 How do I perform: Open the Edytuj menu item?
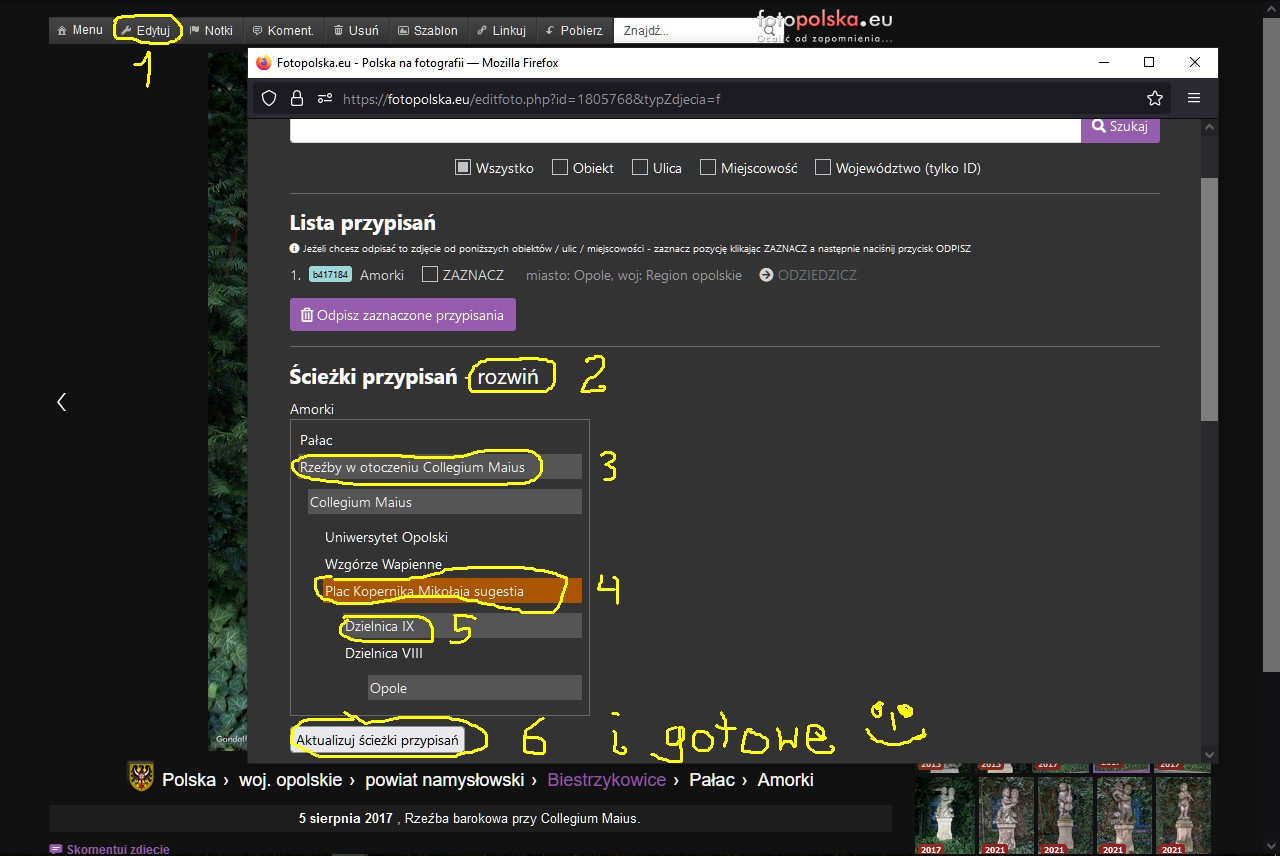145,30
